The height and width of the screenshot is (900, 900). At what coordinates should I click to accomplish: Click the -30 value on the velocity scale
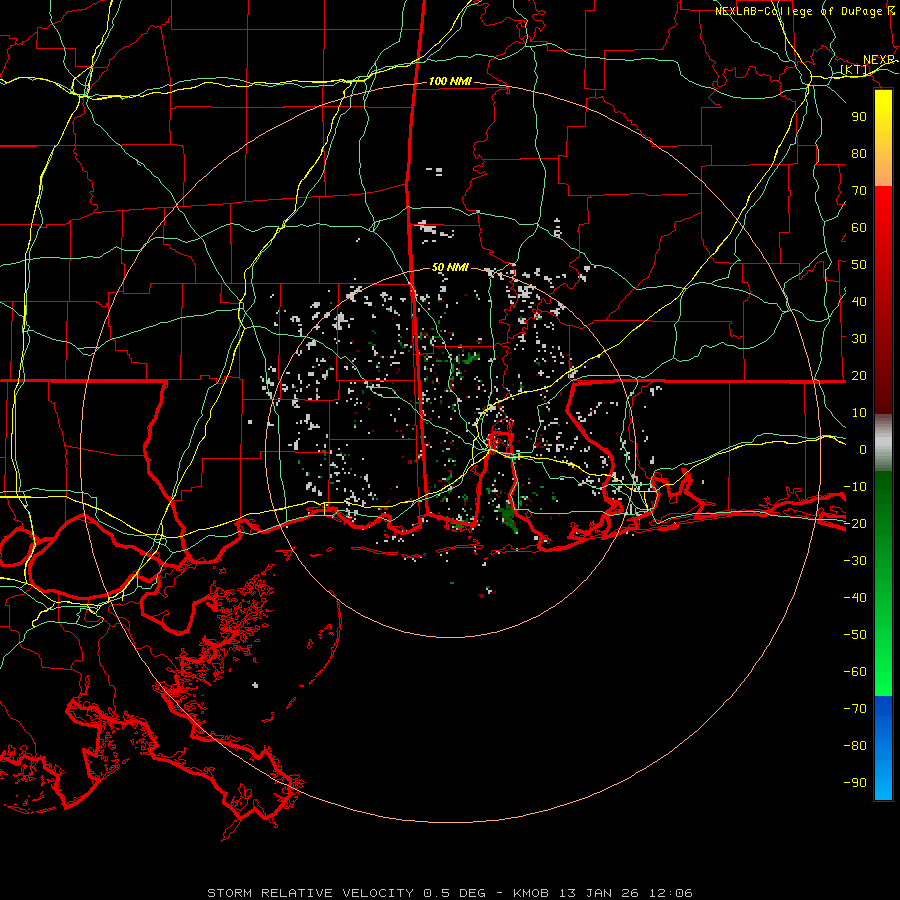pos(855,561)
